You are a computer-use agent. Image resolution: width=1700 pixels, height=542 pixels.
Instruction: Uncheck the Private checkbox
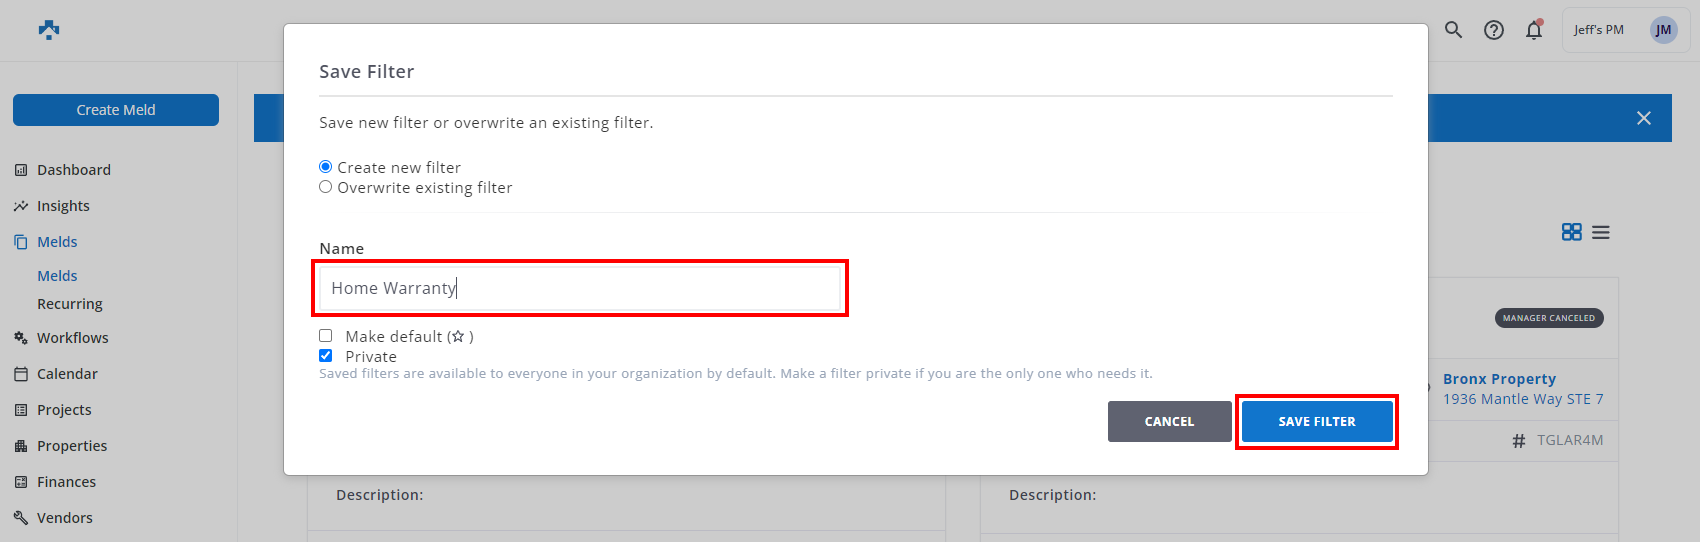click(326, 356)
